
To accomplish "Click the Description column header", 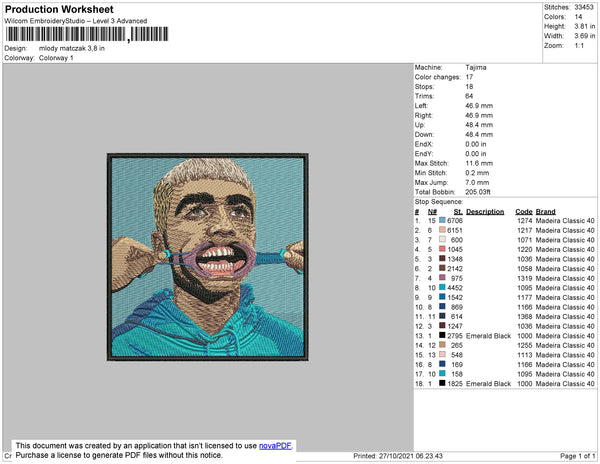I will click(485, 212).
